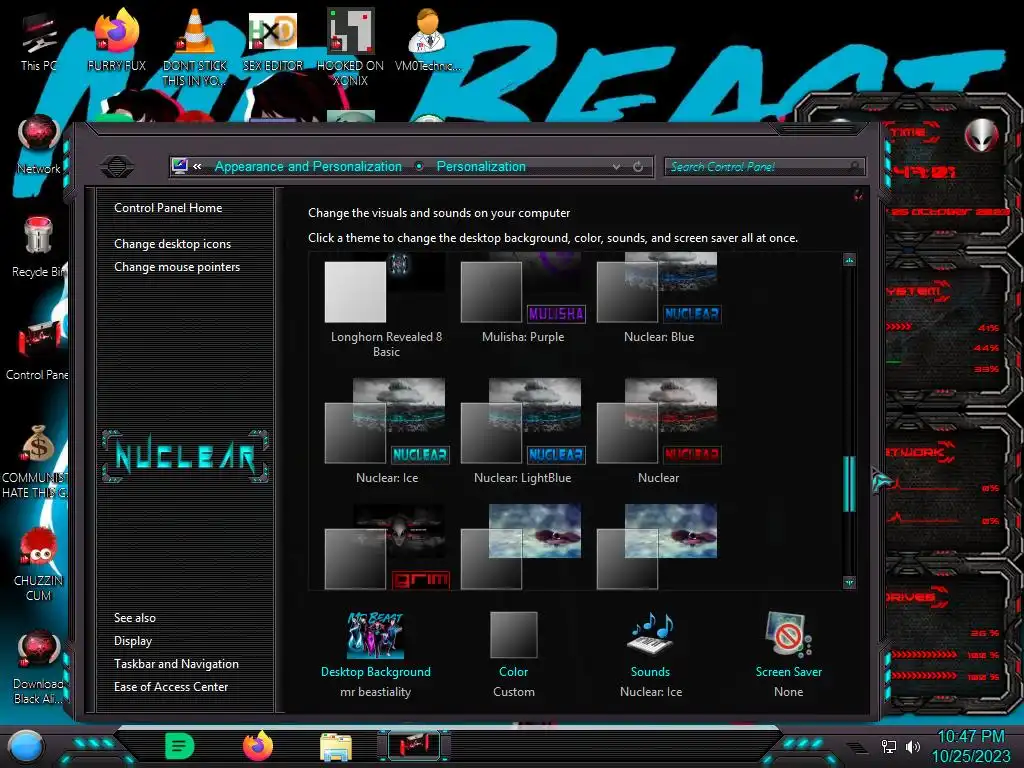Select the red Nuclear theme
This screenshot has height=768, width=1024.
click(x=659, y=431)
